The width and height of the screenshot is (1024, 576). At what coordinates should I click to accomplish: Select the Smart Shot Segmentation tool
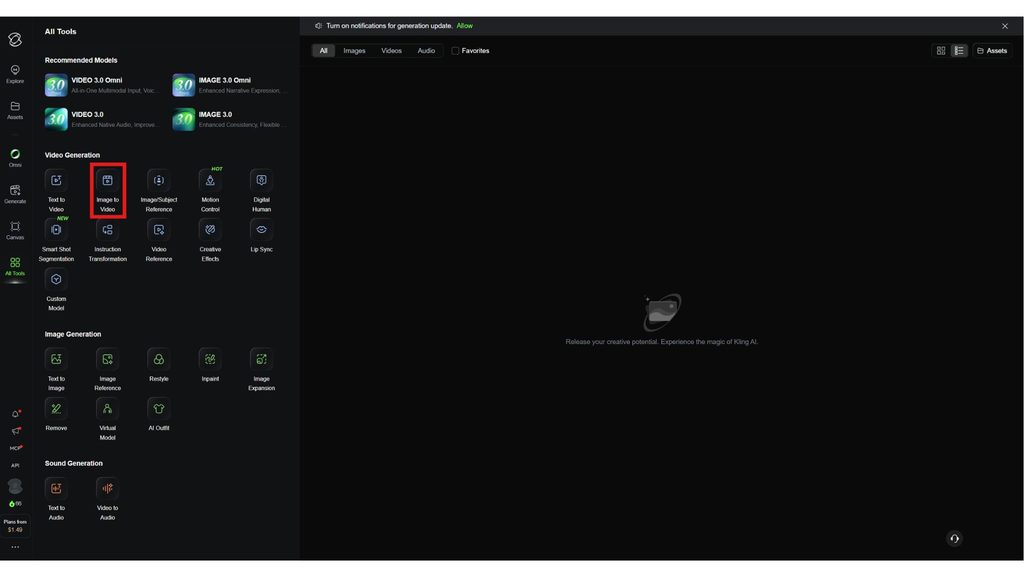[56, 240]
